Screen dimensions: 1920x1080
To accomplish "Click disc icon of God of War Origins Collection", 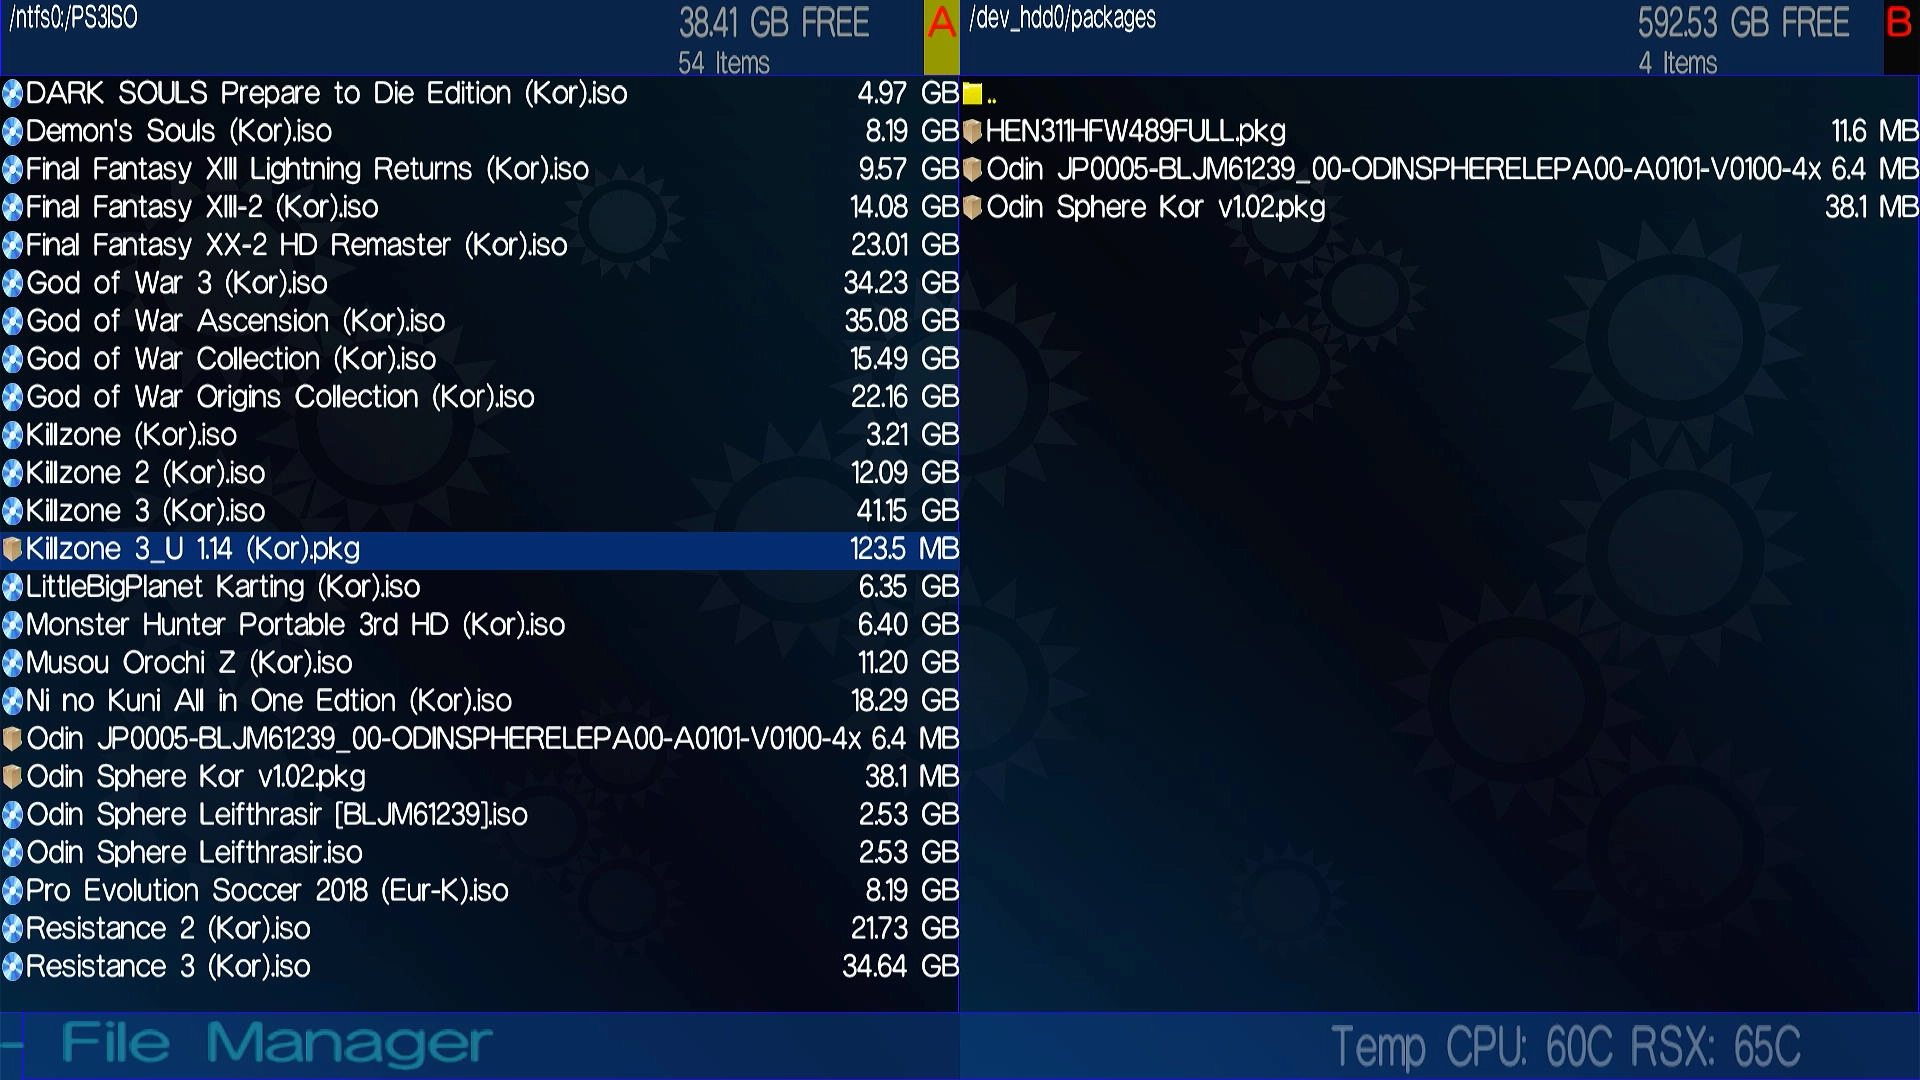I will (x=13, y=398).
